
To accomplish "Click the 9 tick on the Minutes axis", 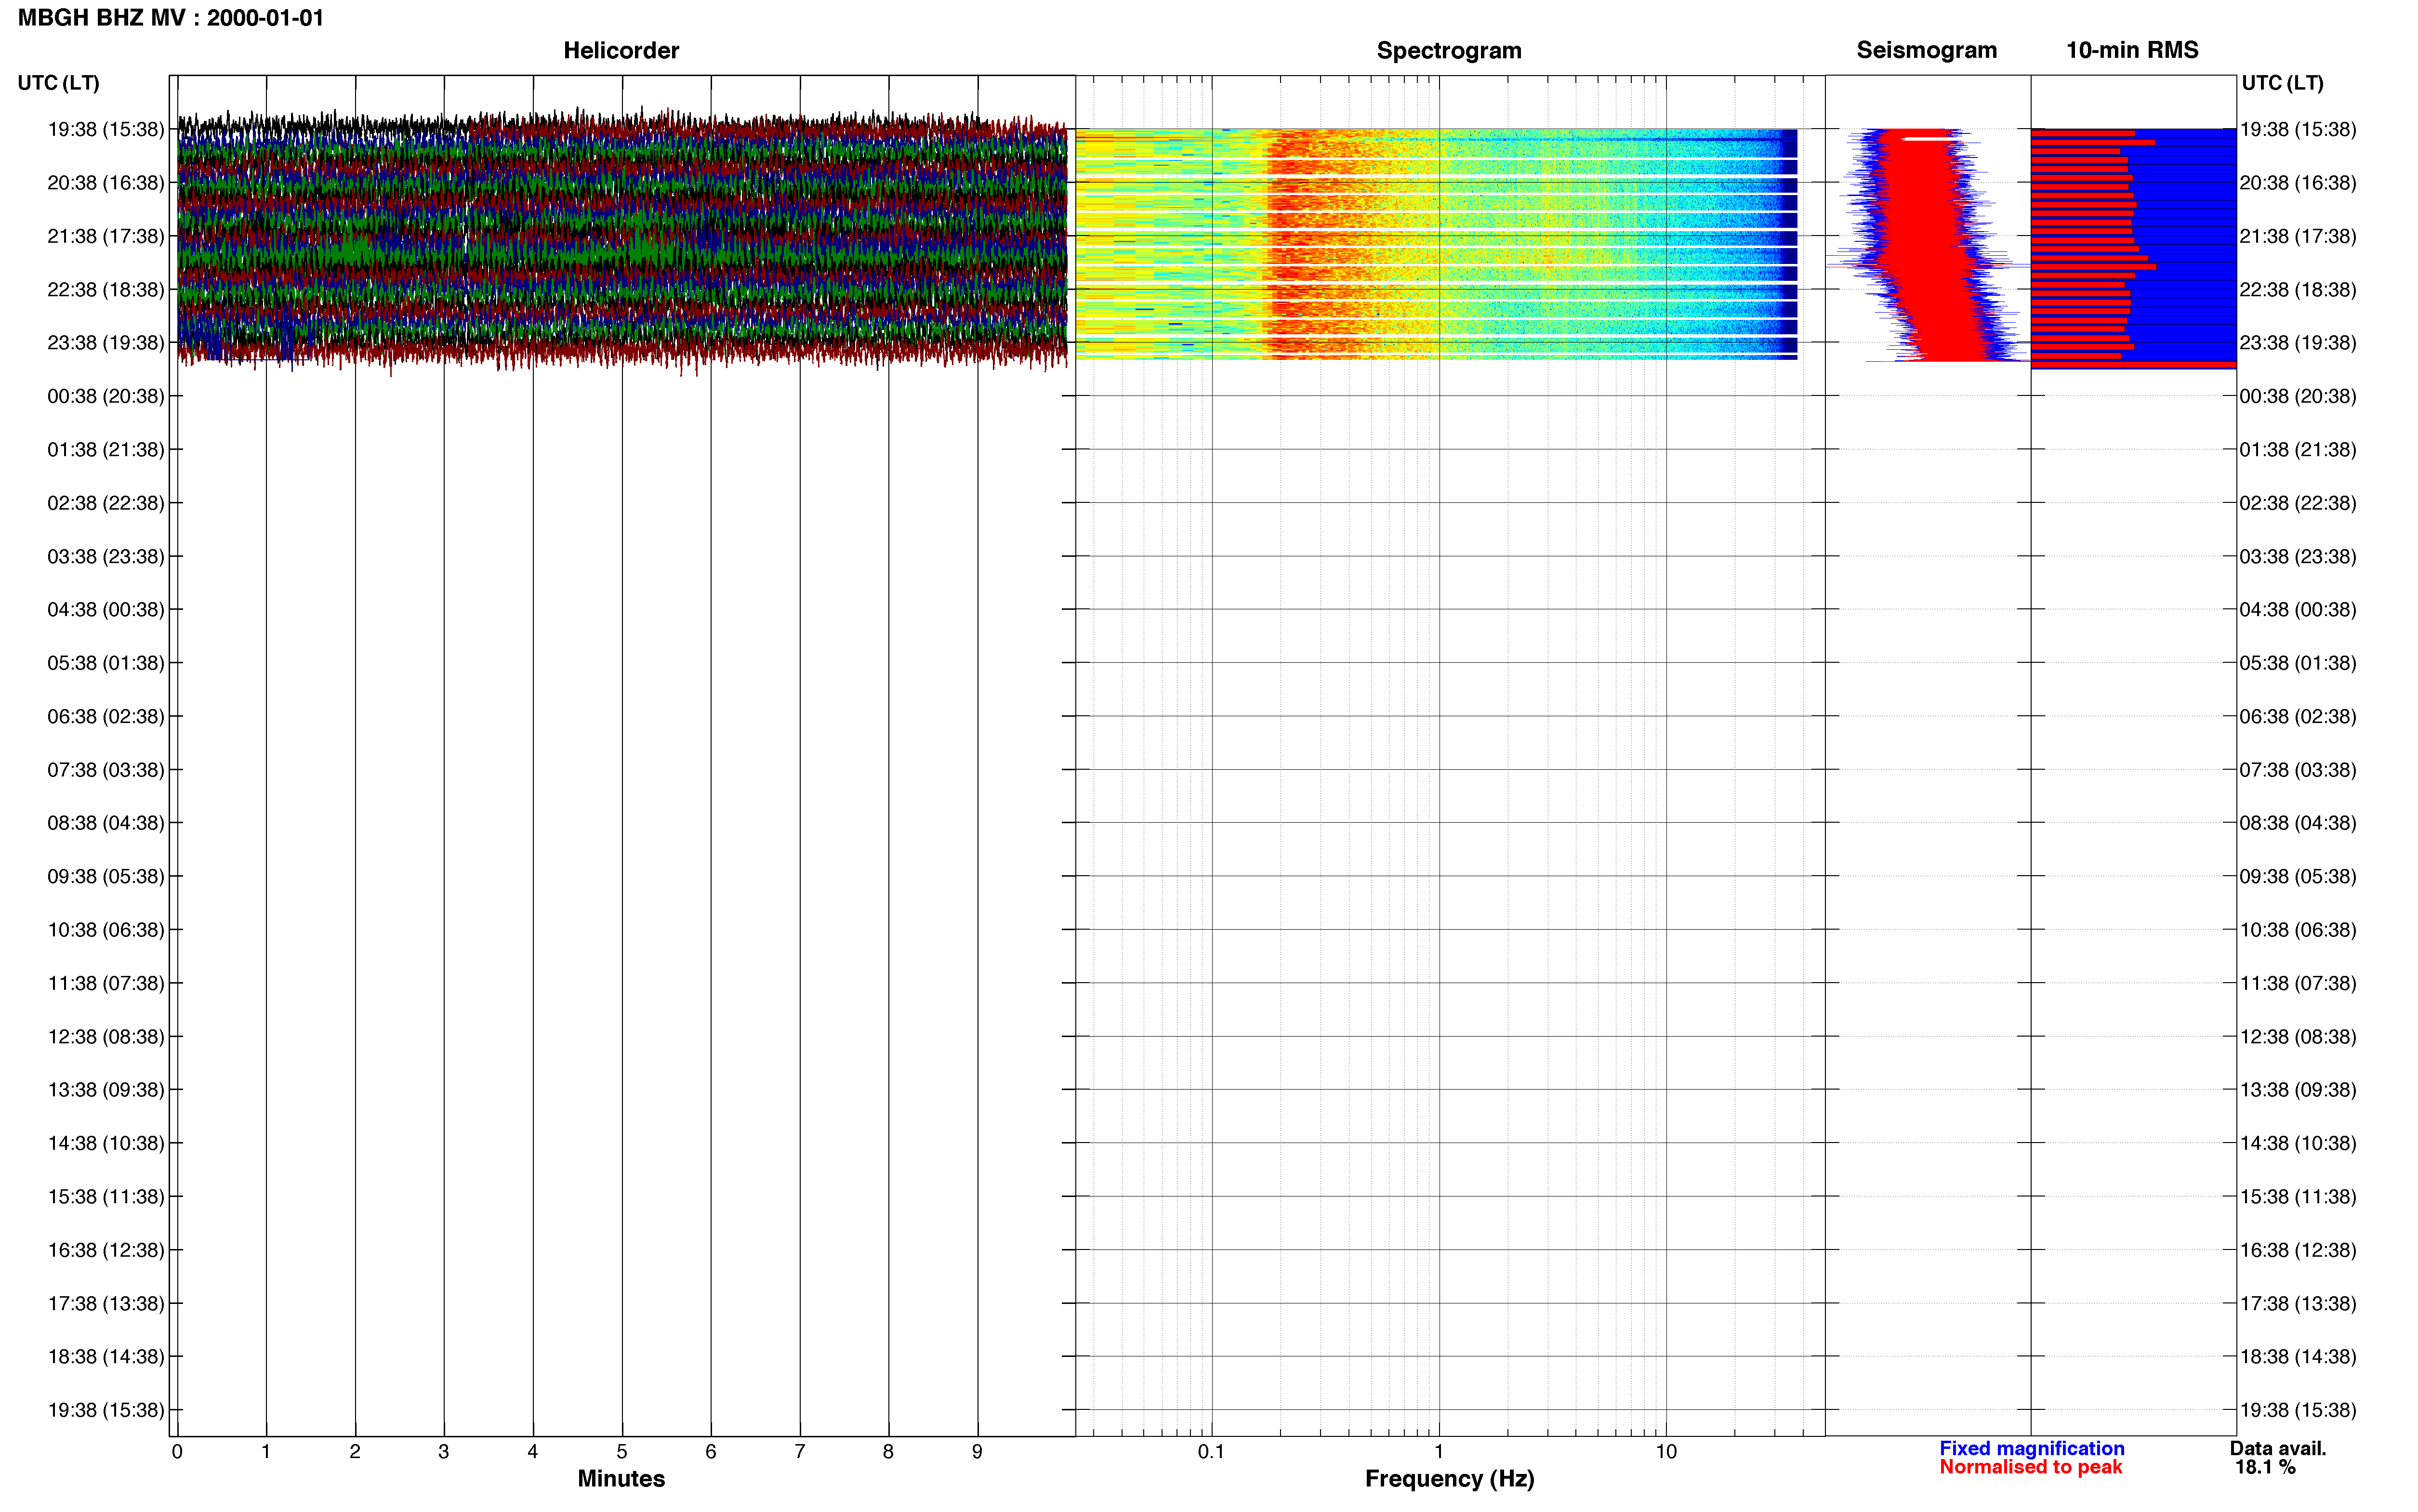I will (977, 1452).
